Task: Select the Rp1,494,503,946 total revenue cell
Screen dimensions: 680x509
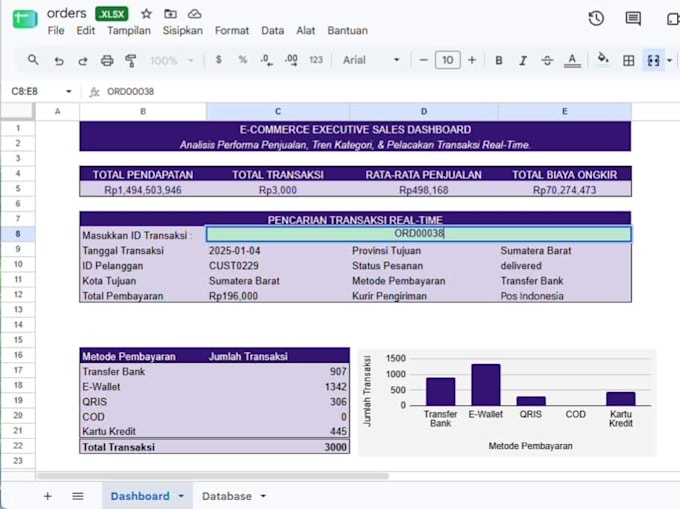Action: coord(143,190)
